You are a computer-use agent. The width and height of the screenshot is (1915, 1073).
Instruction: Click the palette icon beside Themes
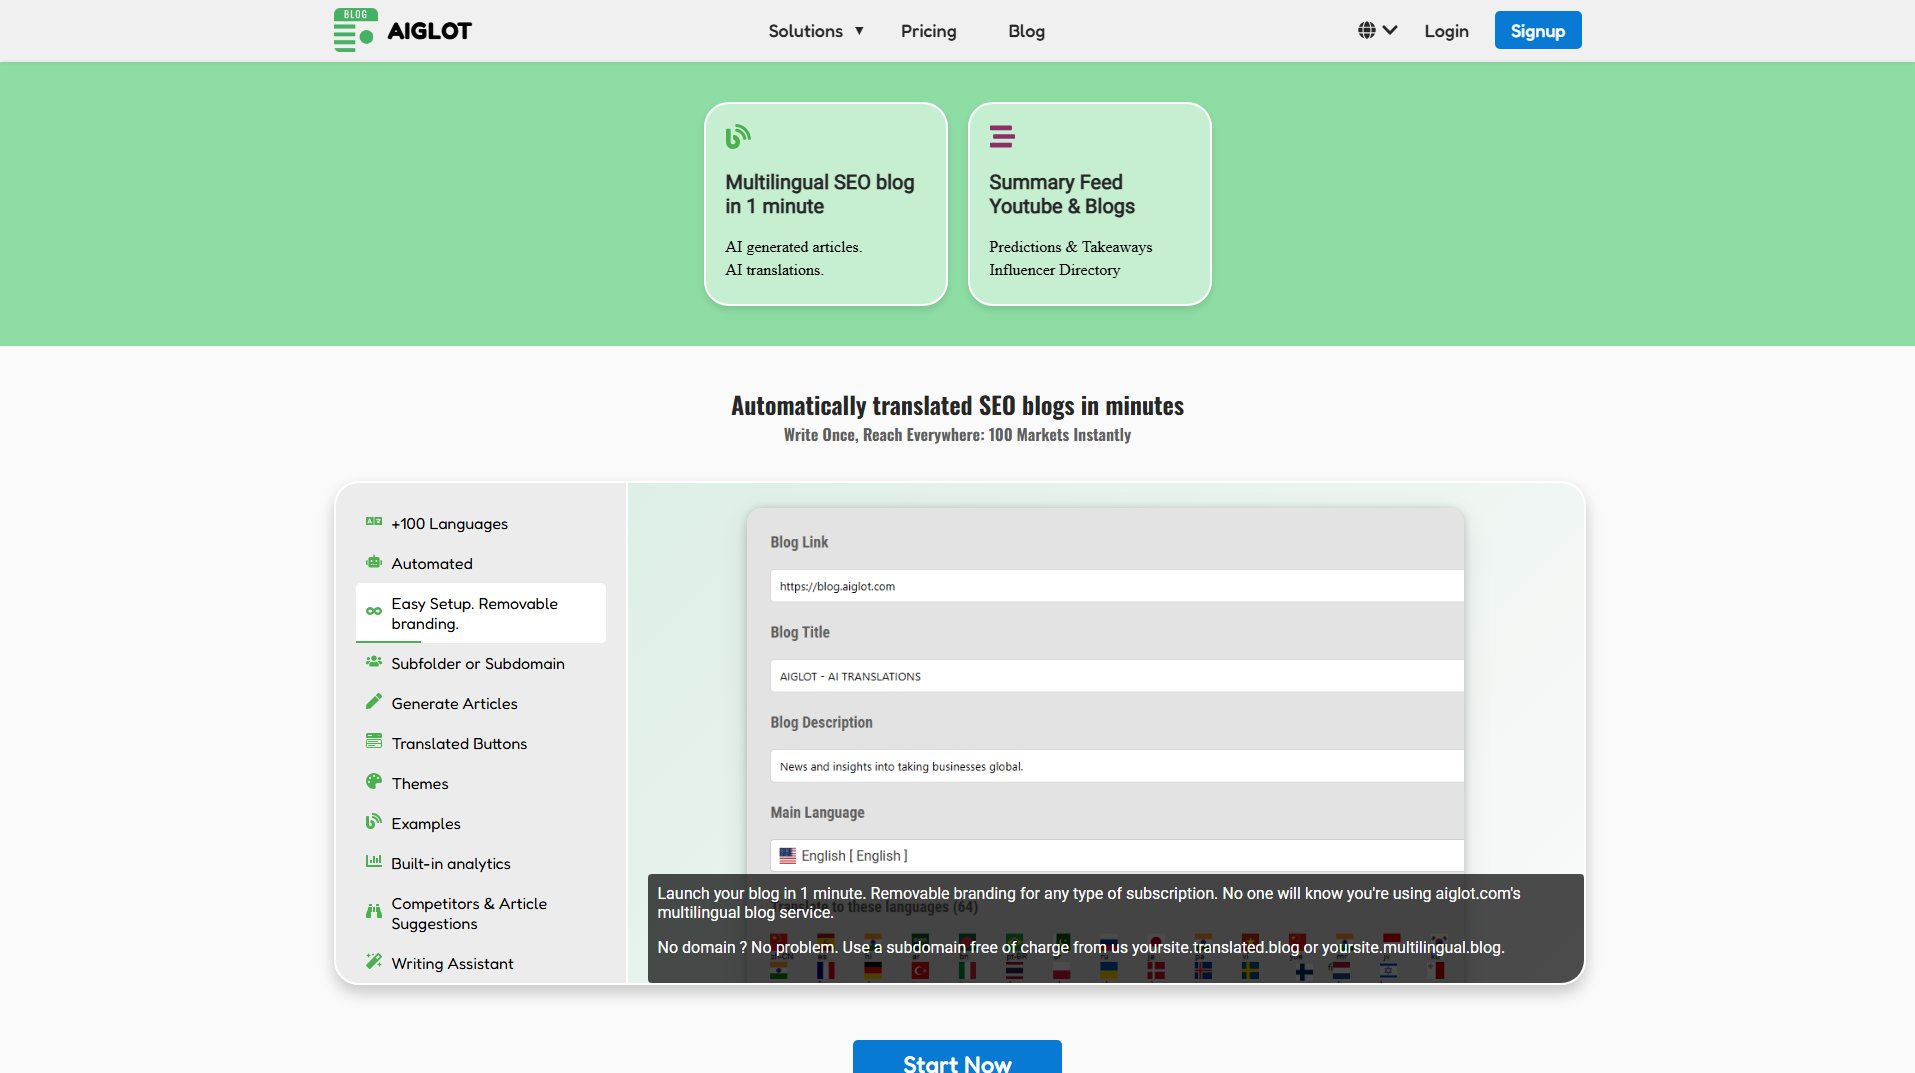tap(374, 781)
